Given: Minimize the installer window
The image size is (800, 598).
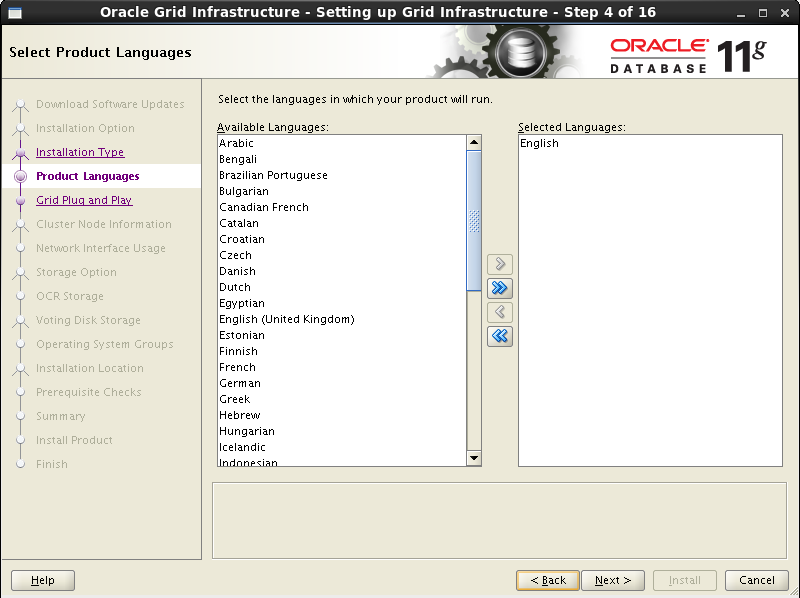Looking at the screenshot, I should tap(741, 13).
